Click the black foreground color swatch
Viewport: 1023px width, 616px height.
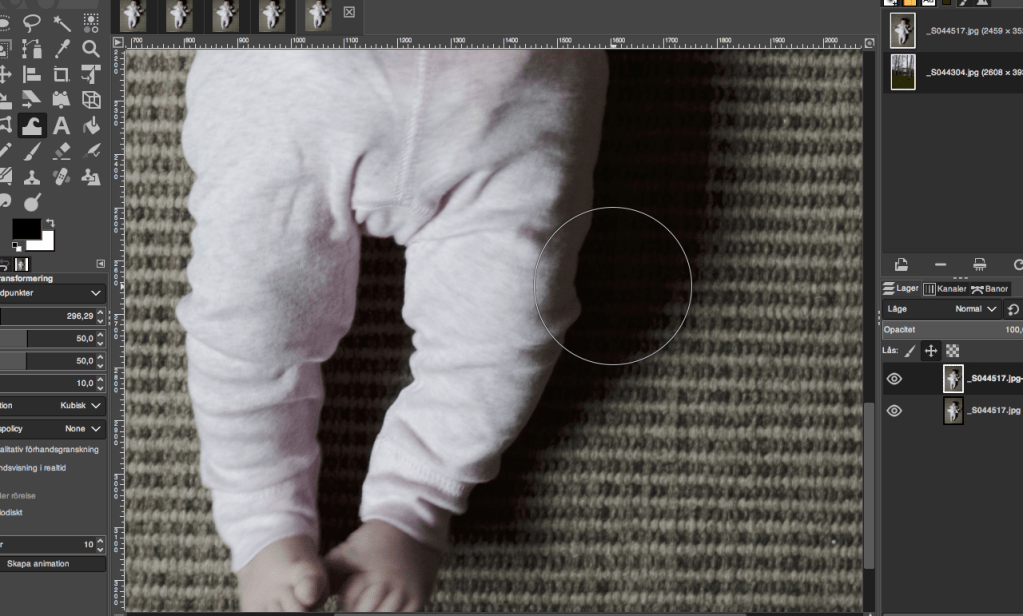point(26,230)
